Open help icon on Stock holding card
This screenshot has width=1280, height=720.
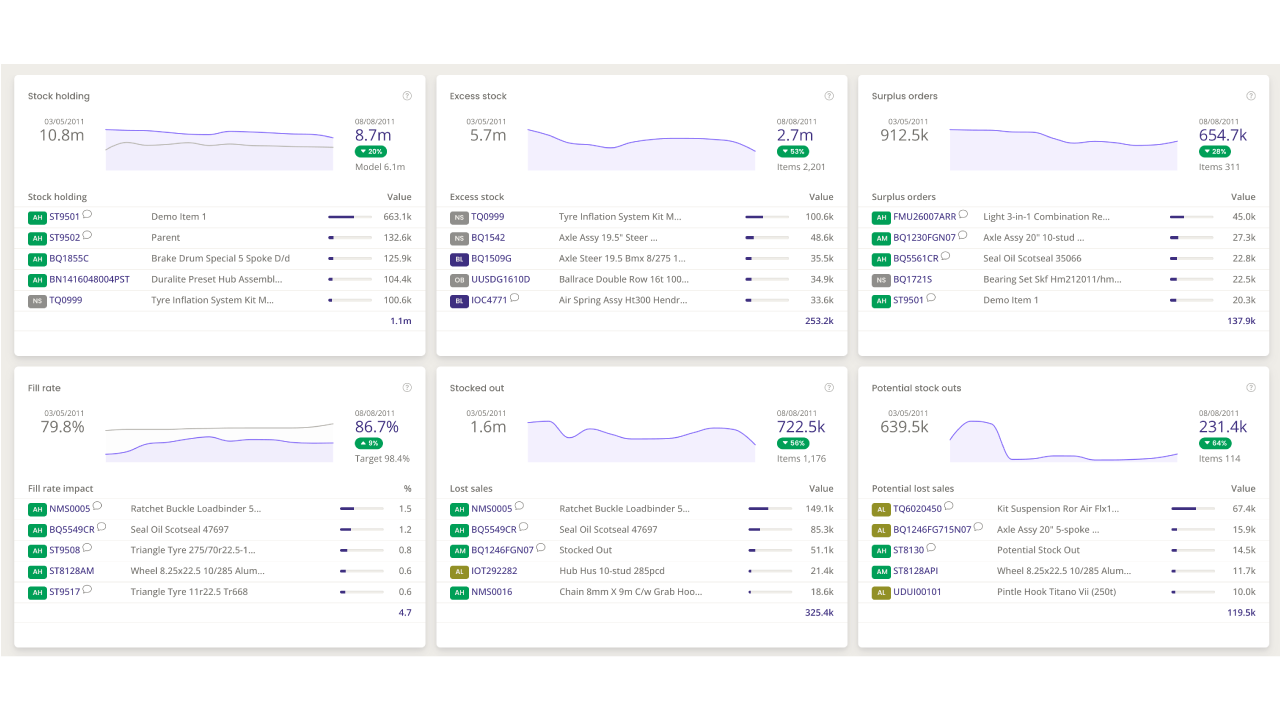pyautogui.click(x=407, y=96)
